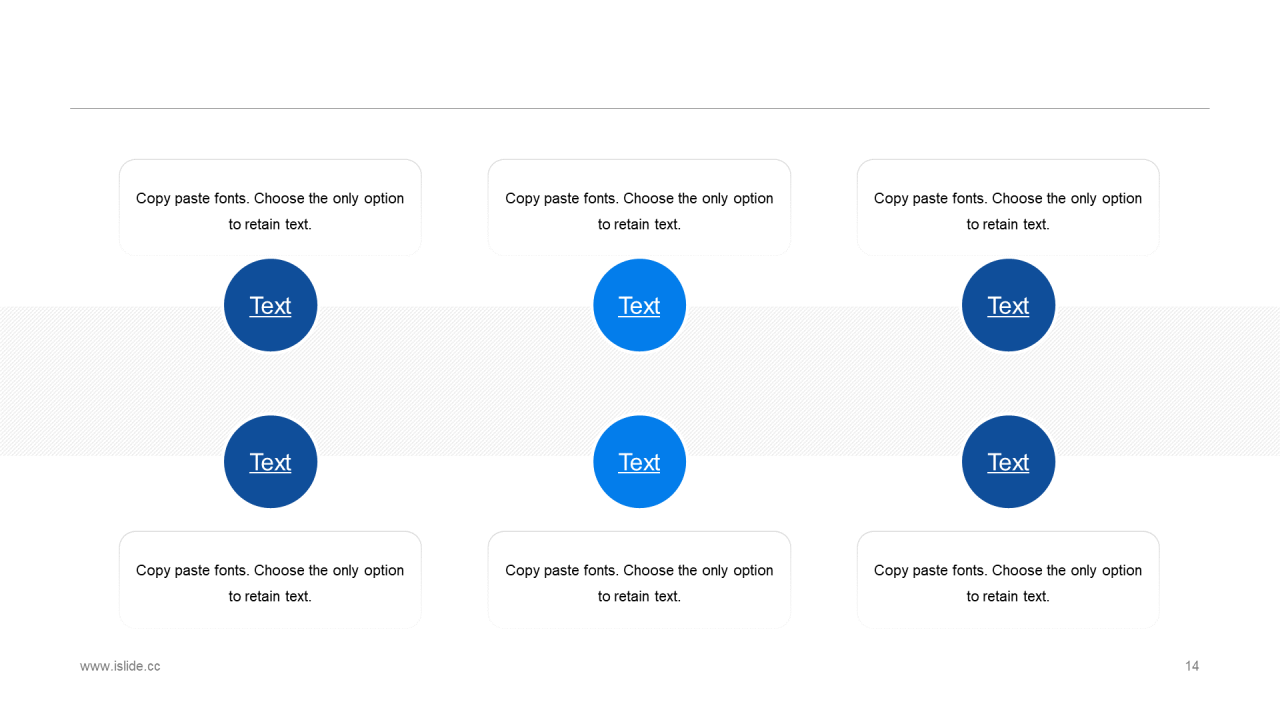The width and height of the screenshot is (1280, 720).
Task: Click the bottom-right 'Copy paste fonts' text box
Action: [x=1008, y=582]
